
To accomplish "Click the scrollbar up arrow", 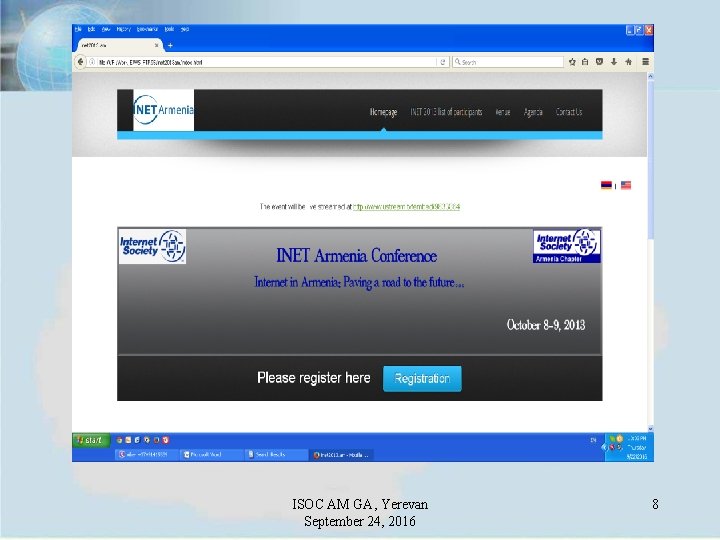I will pyautogui.click(x=650, y=77).
